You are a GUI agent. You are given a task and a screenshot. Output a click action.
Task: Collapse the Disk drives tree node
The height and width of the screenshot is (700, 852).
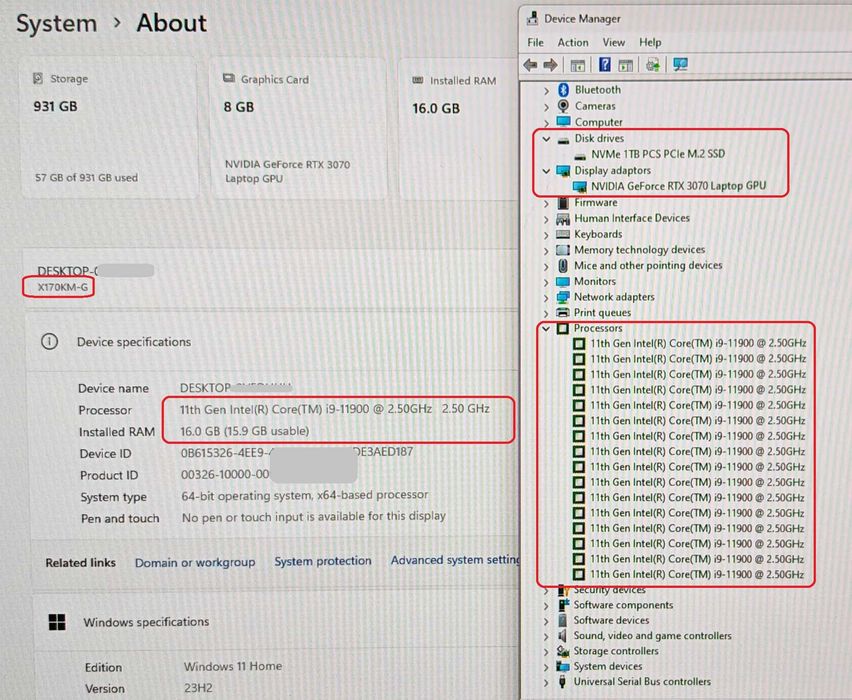pos(546,139)
